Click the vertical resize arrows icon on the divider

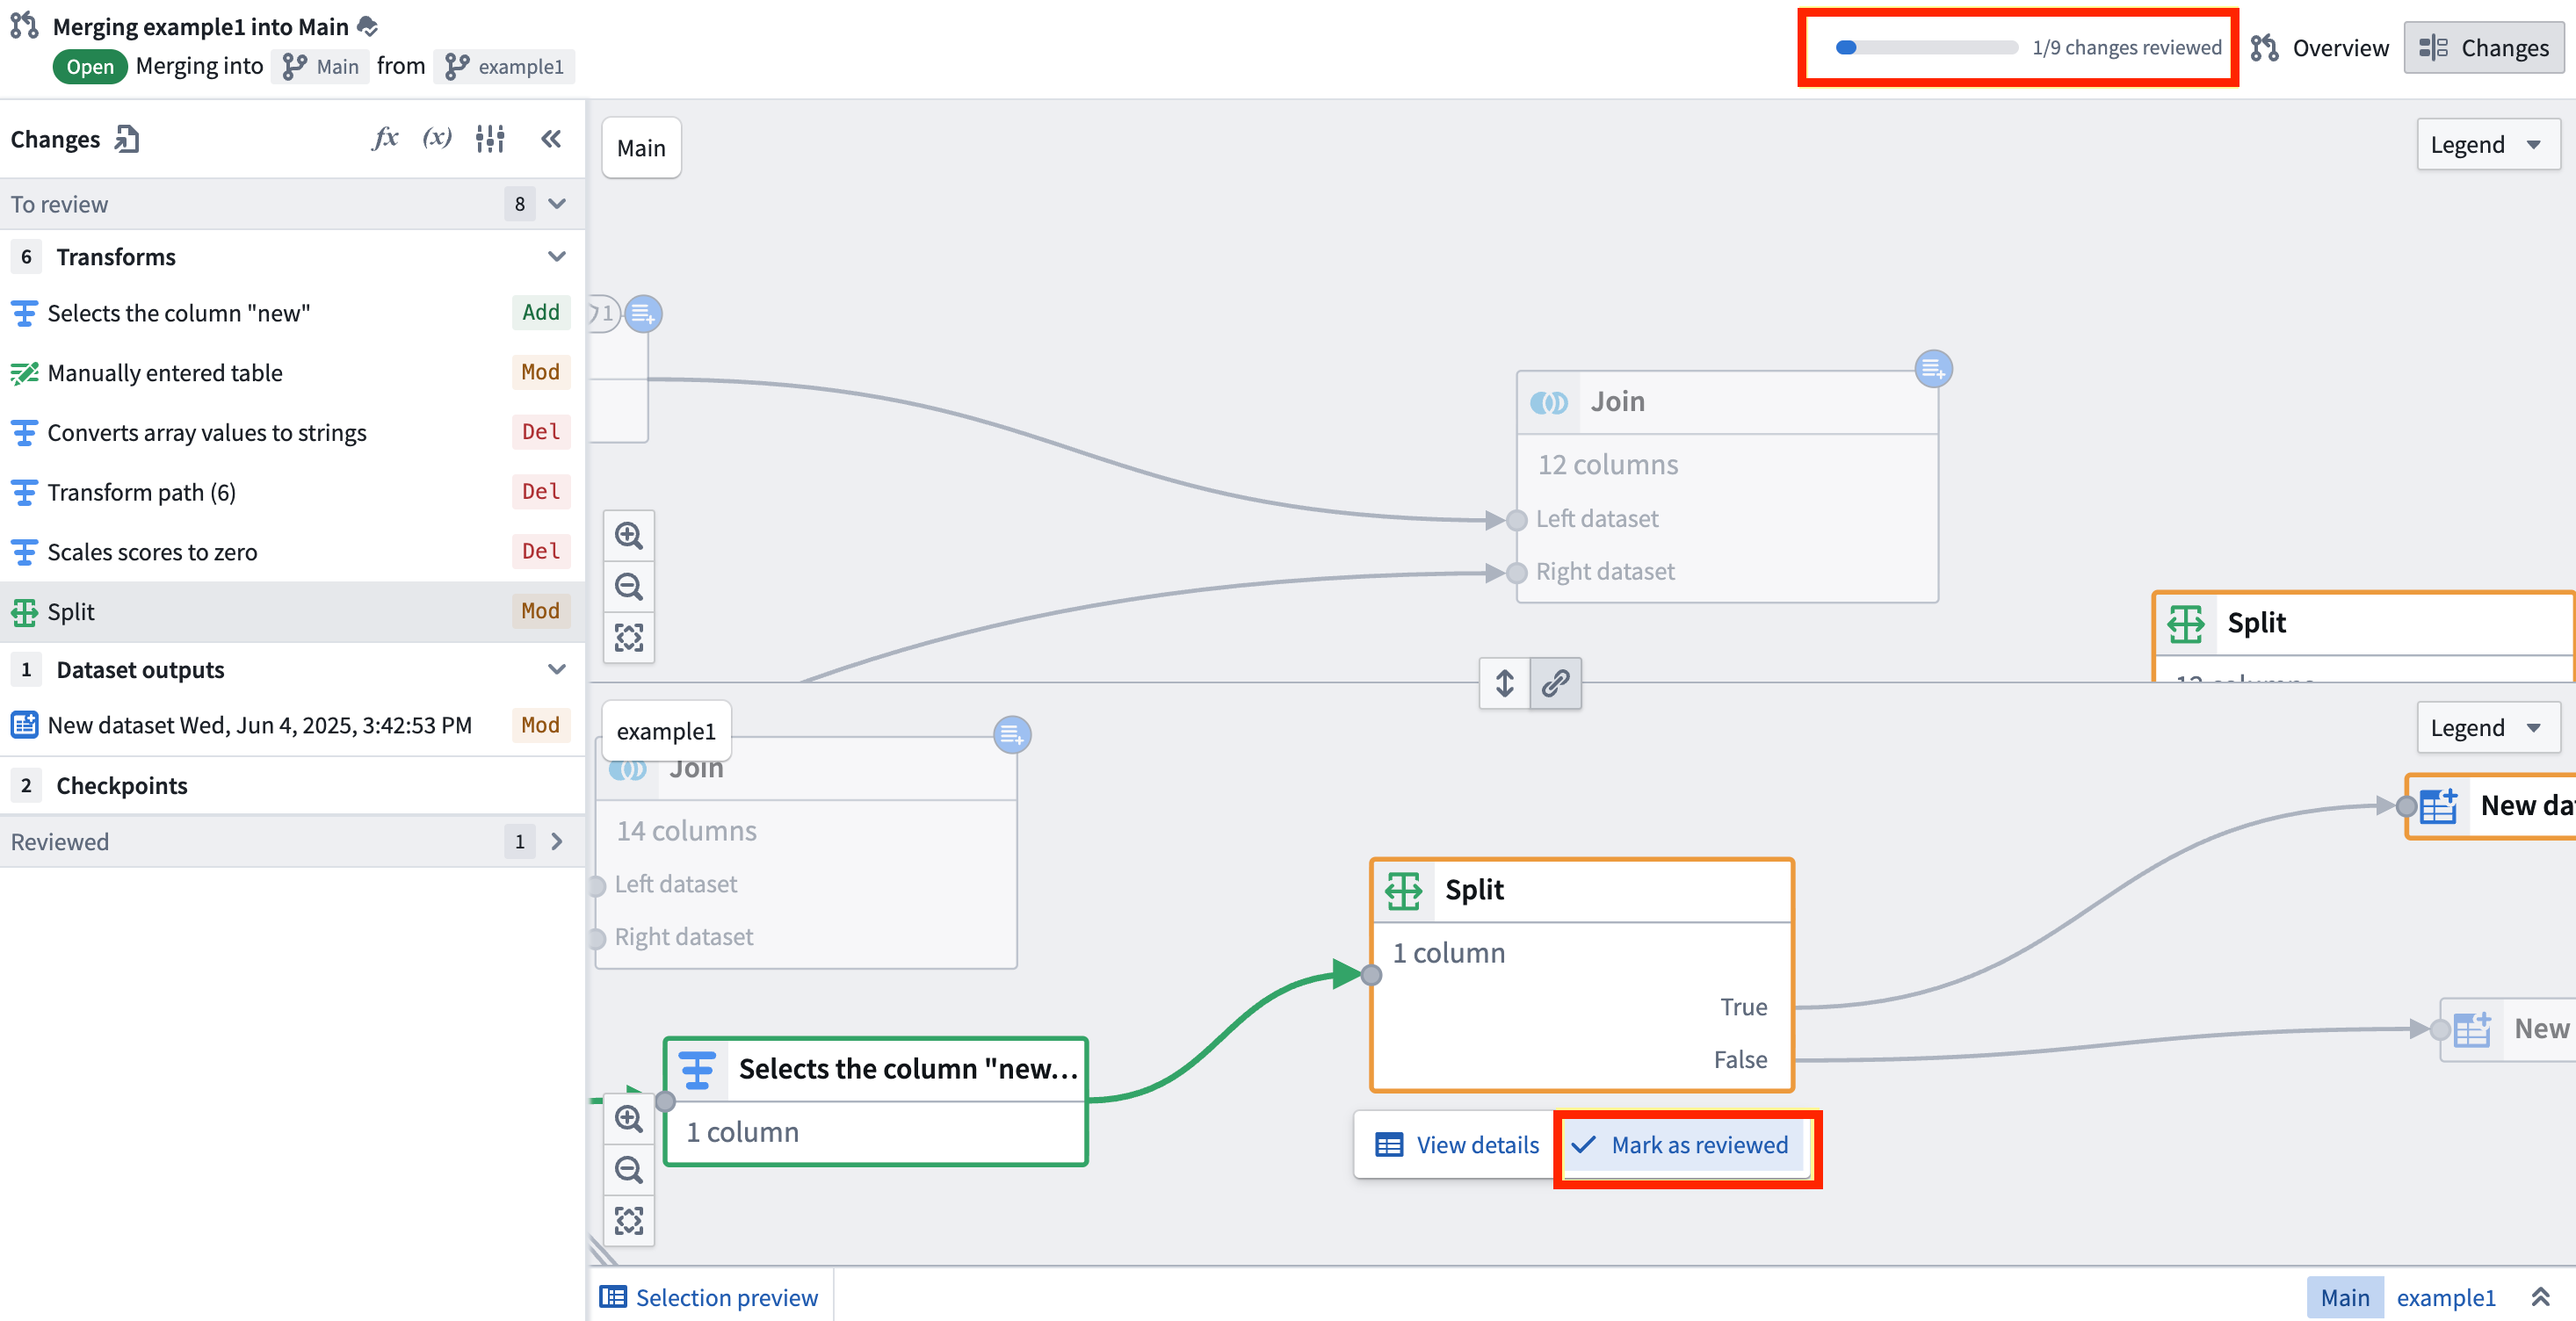click(x=1504, y=684)
